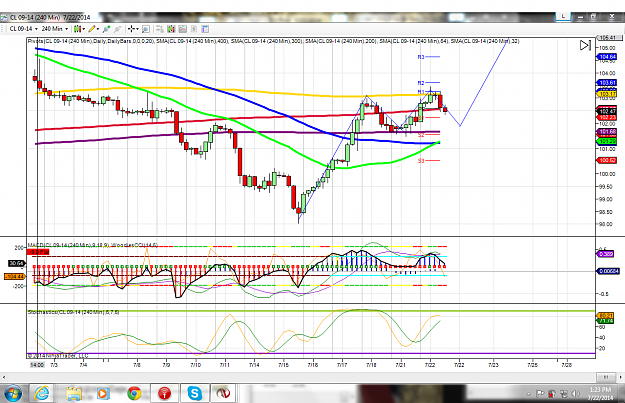This screenshot has width=625, height=403.
Task: Click the blue 103.61 price marker
Action: point(607,83)
